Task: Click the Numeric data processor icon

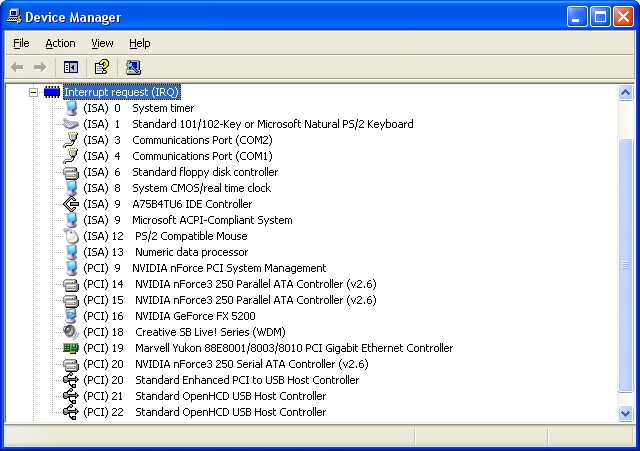Action: coord(71,252)
